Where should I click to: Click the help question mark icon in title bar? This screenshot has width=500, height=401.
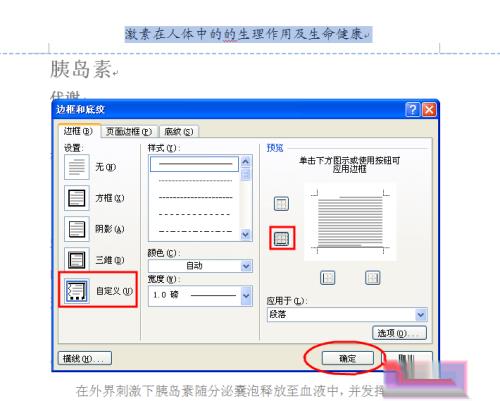point(412,109)
